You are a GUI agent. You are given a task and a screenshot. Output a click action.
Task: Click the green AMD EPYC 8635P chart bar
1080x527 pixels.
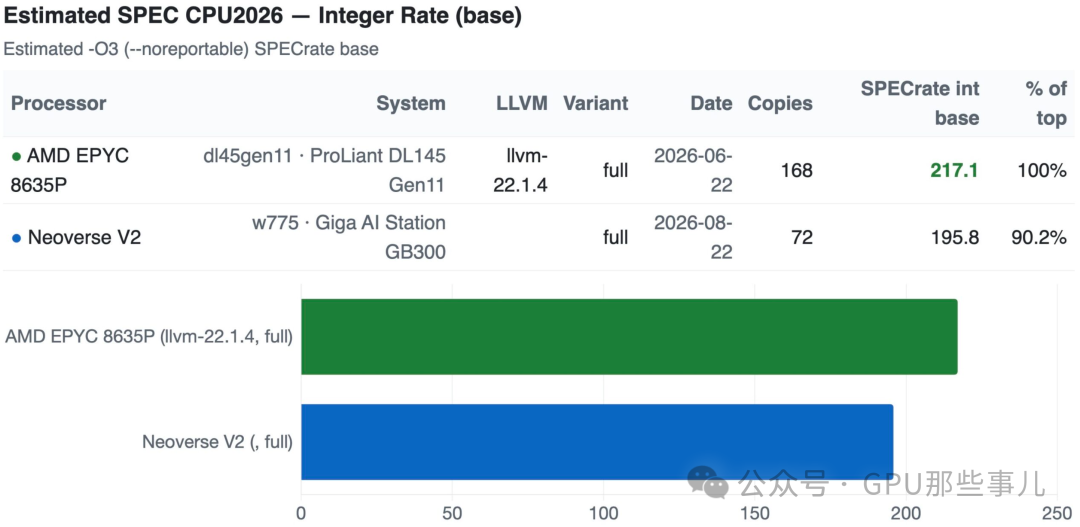pos(629,337)
